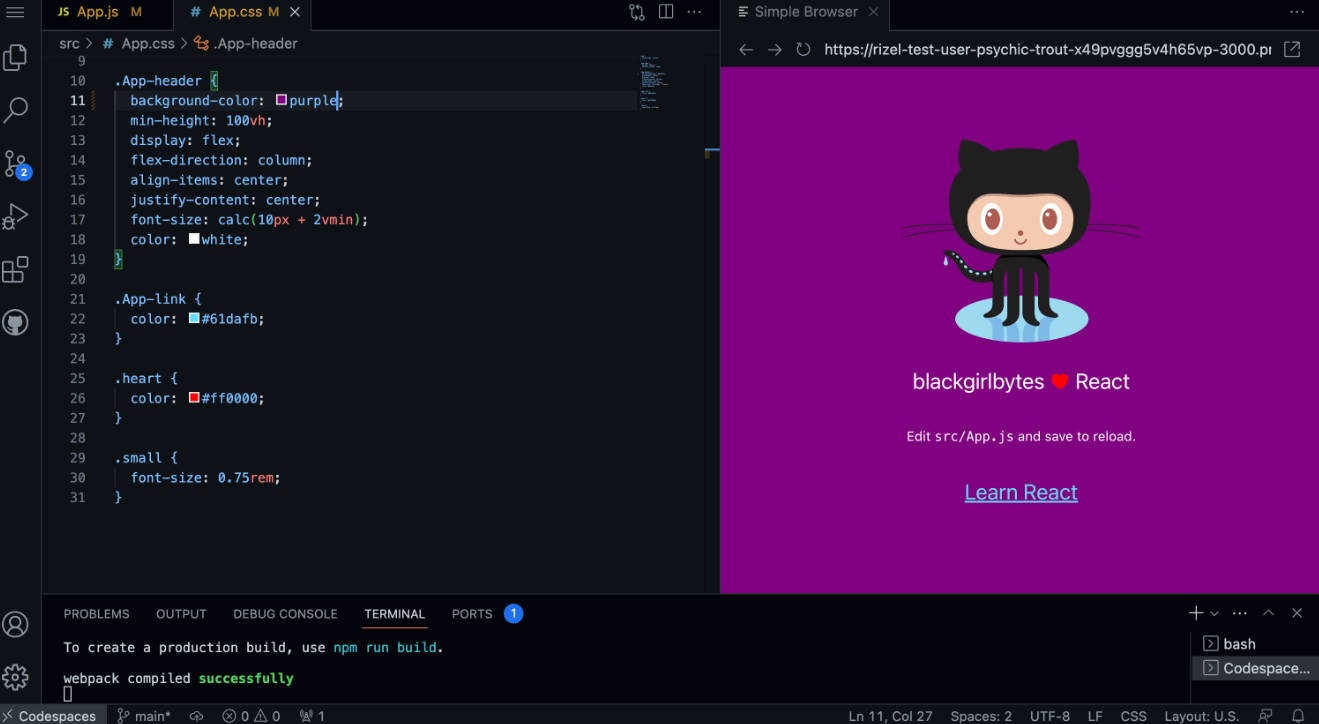1319x724 pixels.
Task: Open the Extensions view icon
Action: point(16,270)
